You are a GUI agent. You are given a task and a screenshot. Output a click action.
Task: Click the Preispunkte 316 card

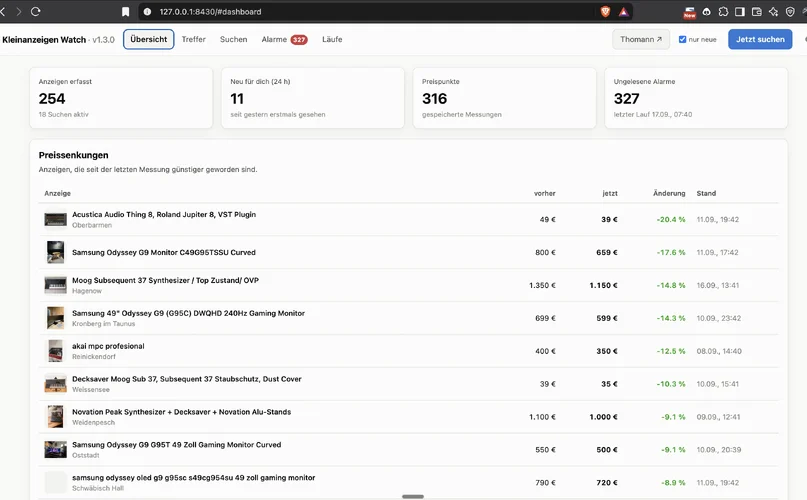click(504, 98)
